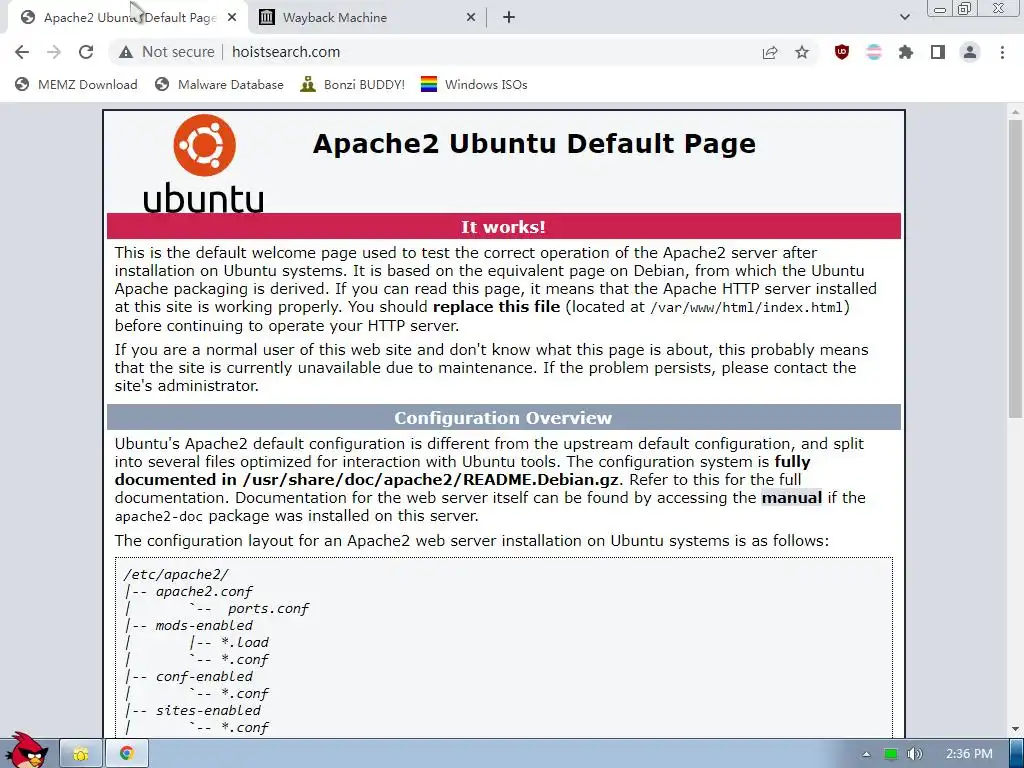Click the apache2.conf tree entry

(204, 592)
